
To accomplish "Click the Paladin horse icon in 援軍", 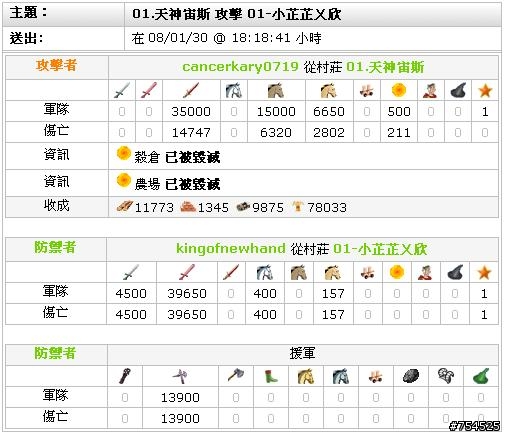I will pos(306,376).
